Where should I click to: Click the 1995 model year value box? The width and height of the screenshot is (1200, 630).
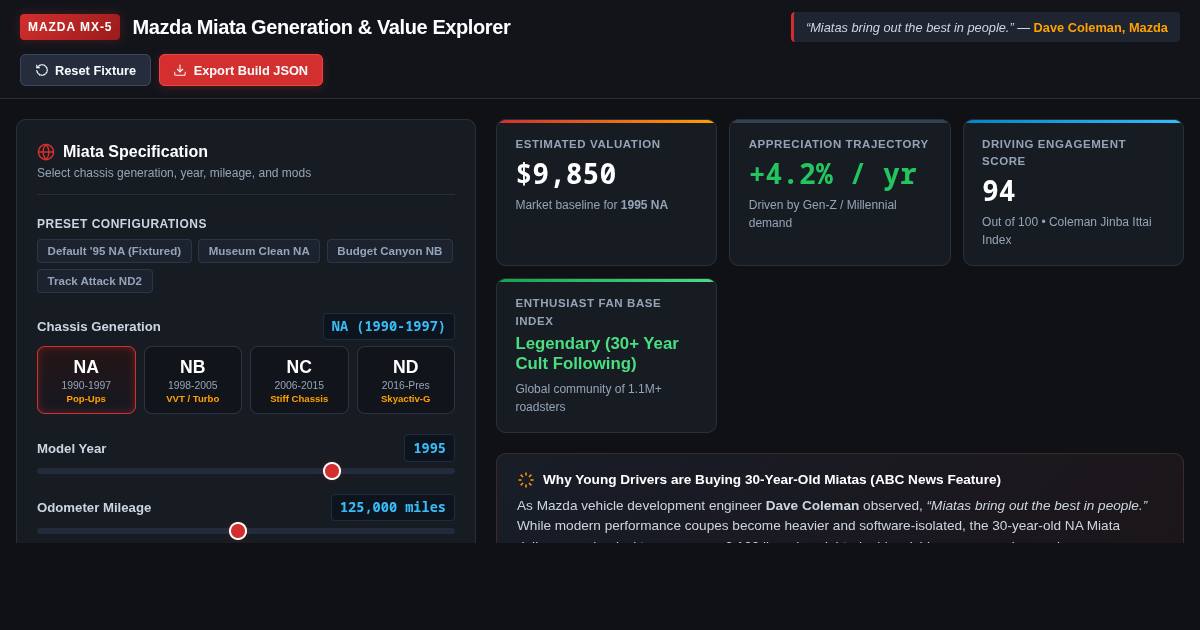tap(430, 448)
